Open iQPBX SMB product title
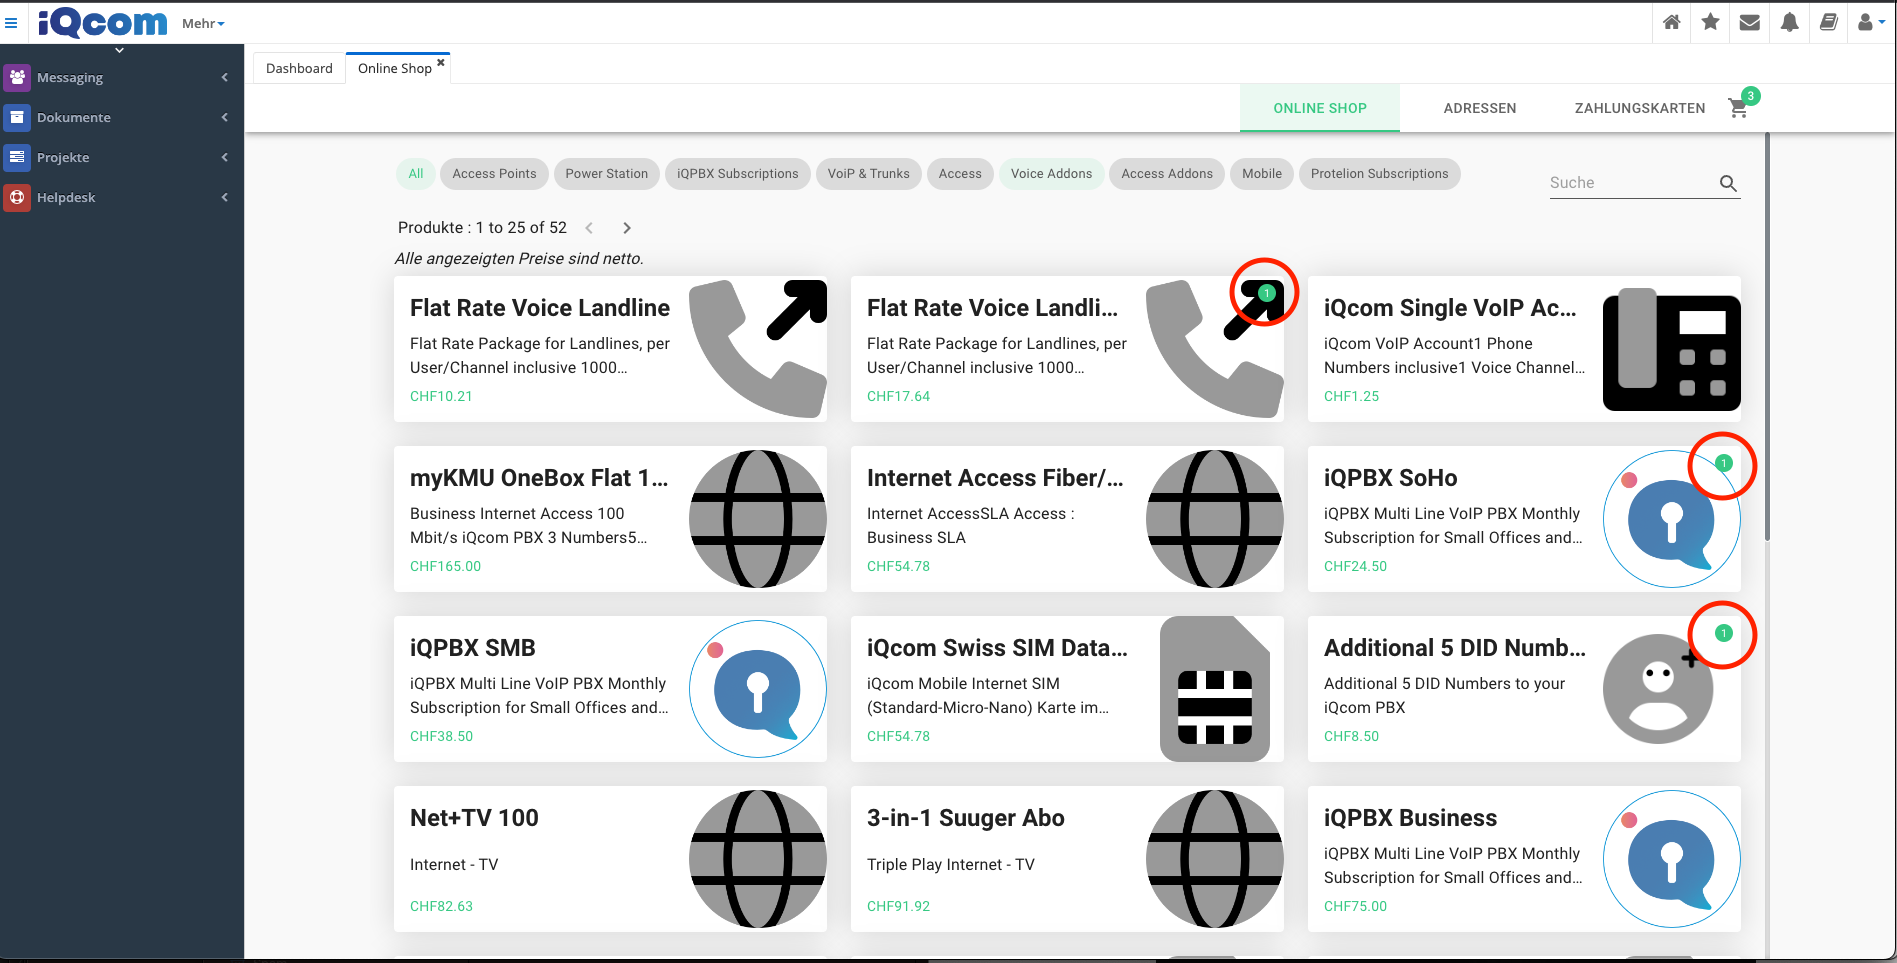1897x963 pixels. click(x=472, y=648)
